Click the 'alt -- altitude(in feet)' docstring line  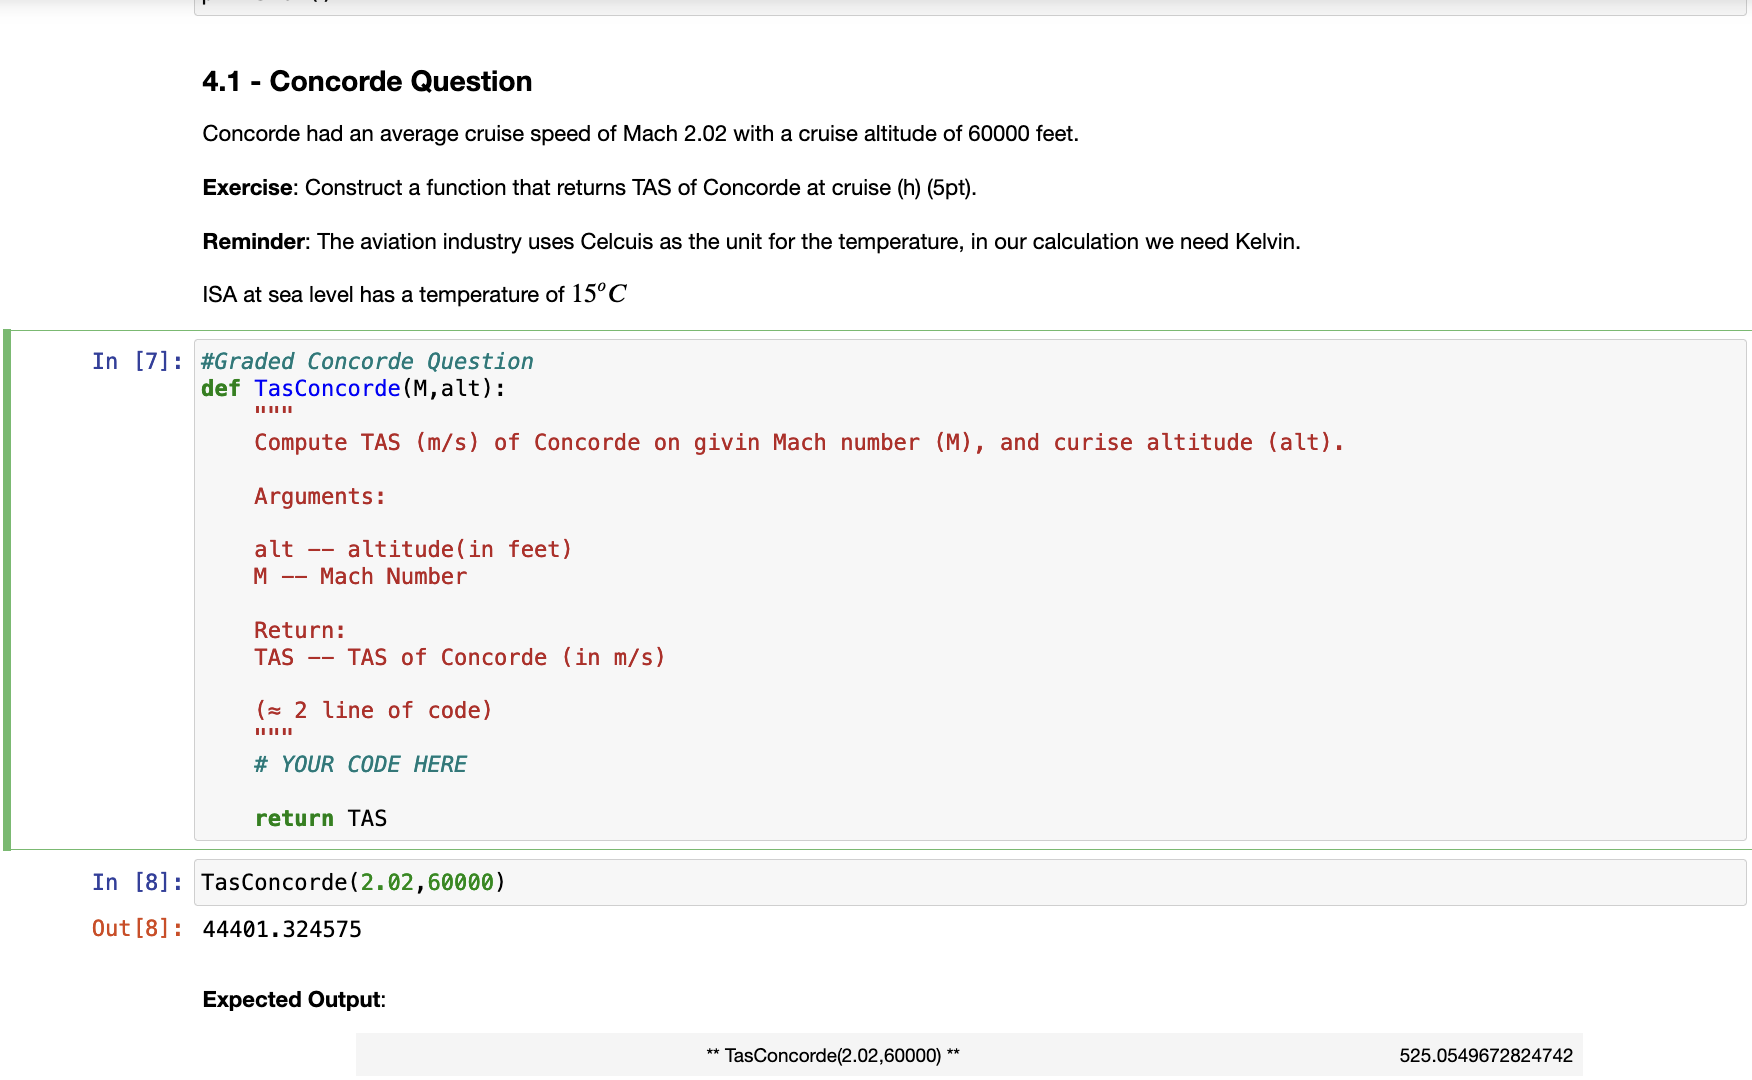[413, 548]
